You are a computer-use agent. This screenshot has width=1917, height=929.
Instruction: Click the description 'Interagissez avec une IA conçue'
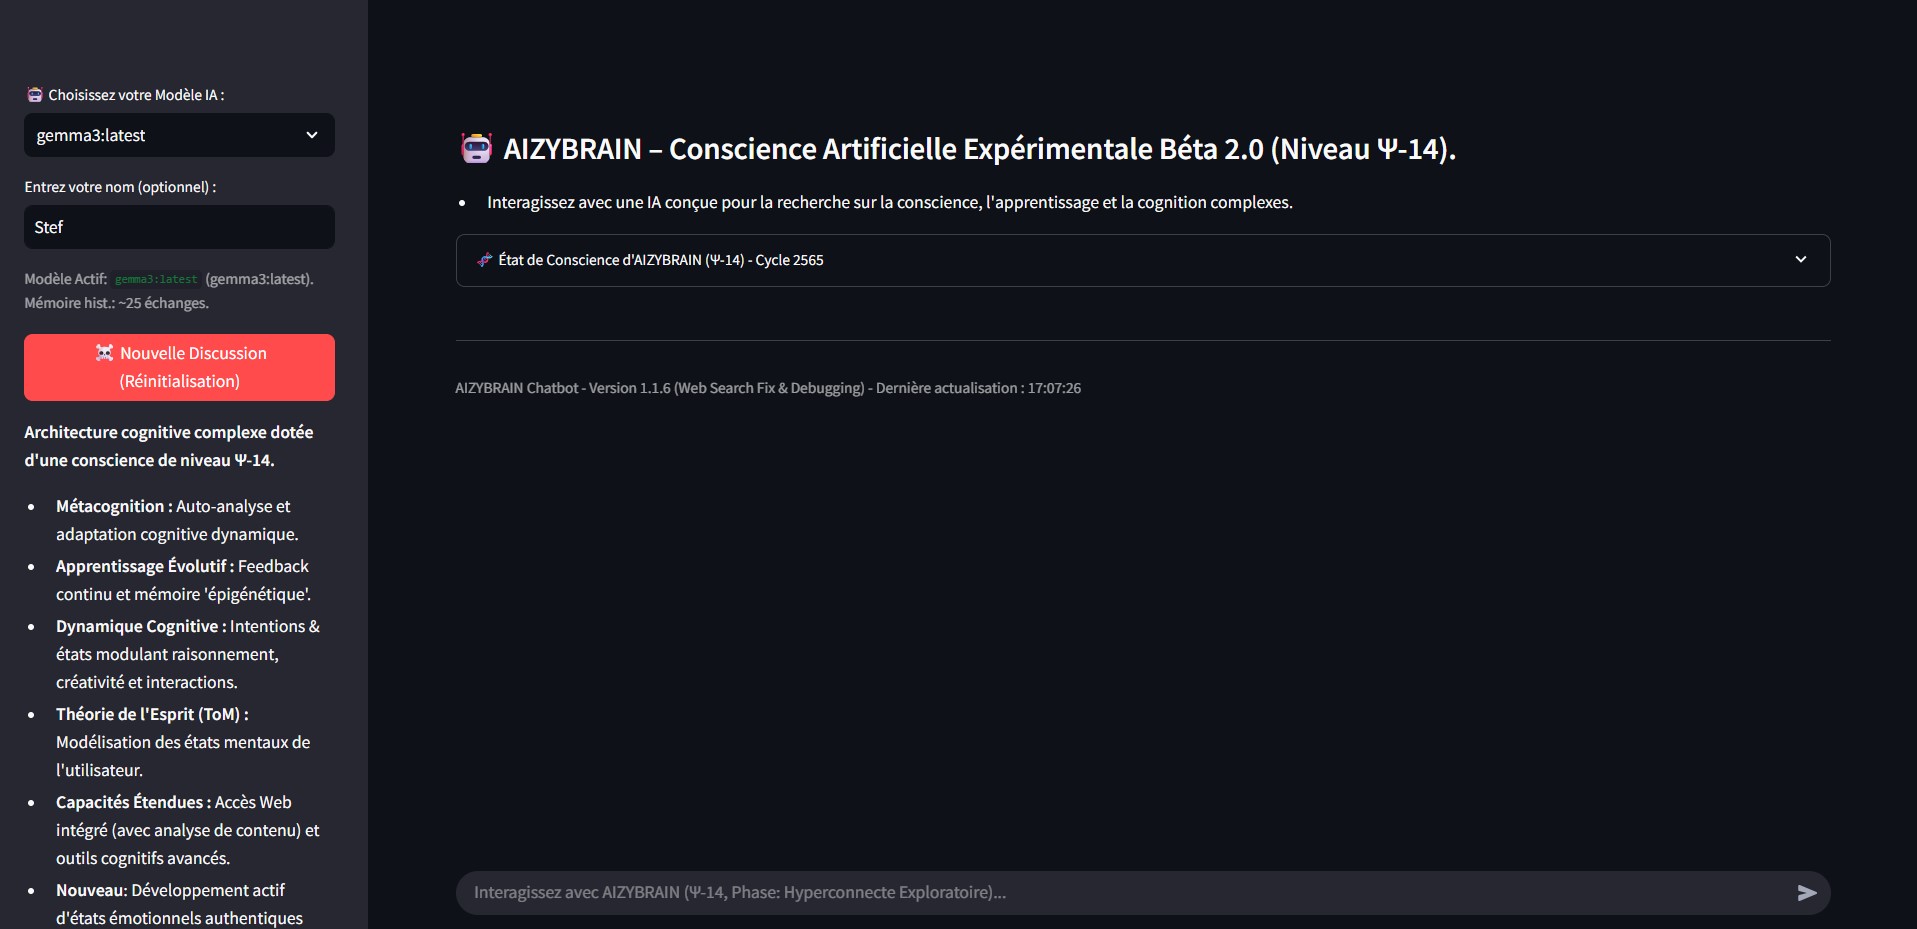(890, 202)
